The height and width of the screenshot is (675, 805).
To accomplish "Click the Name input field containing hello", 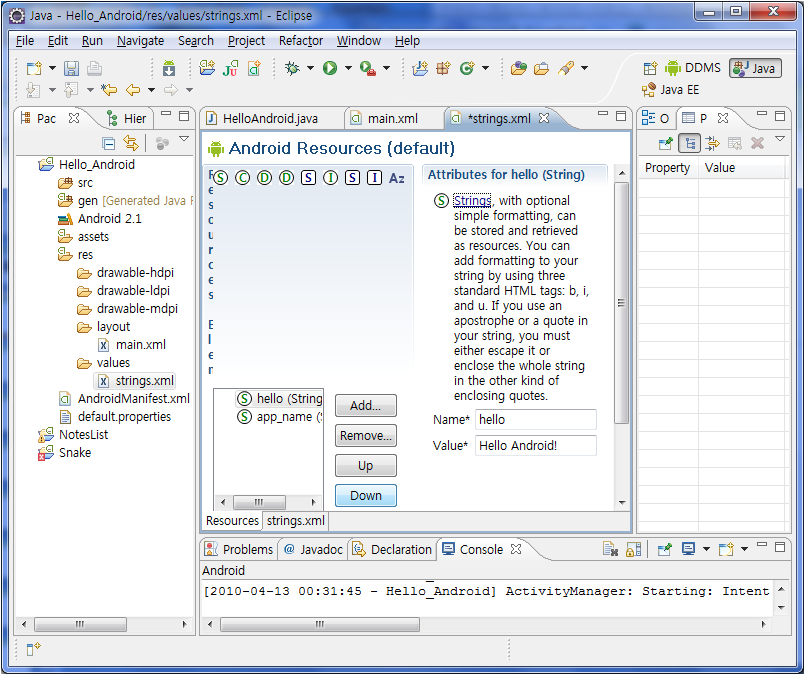I will point(535,419).
